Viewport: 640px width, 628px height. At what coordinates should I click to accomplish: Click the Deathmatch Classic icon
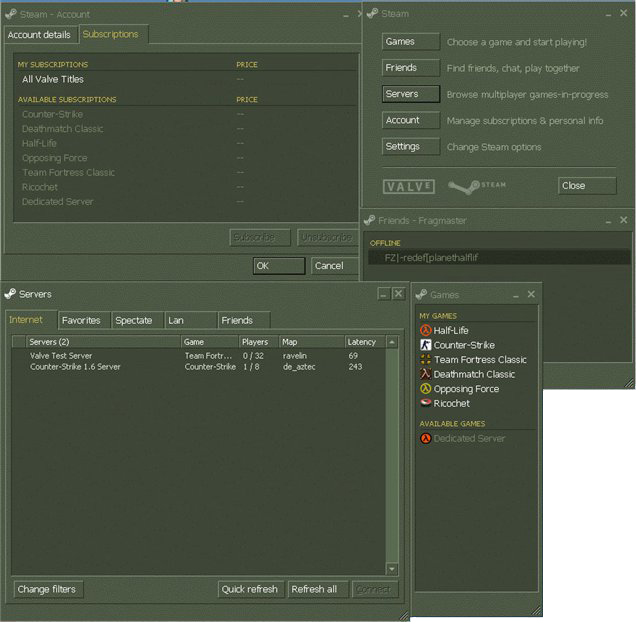(425, 374)
